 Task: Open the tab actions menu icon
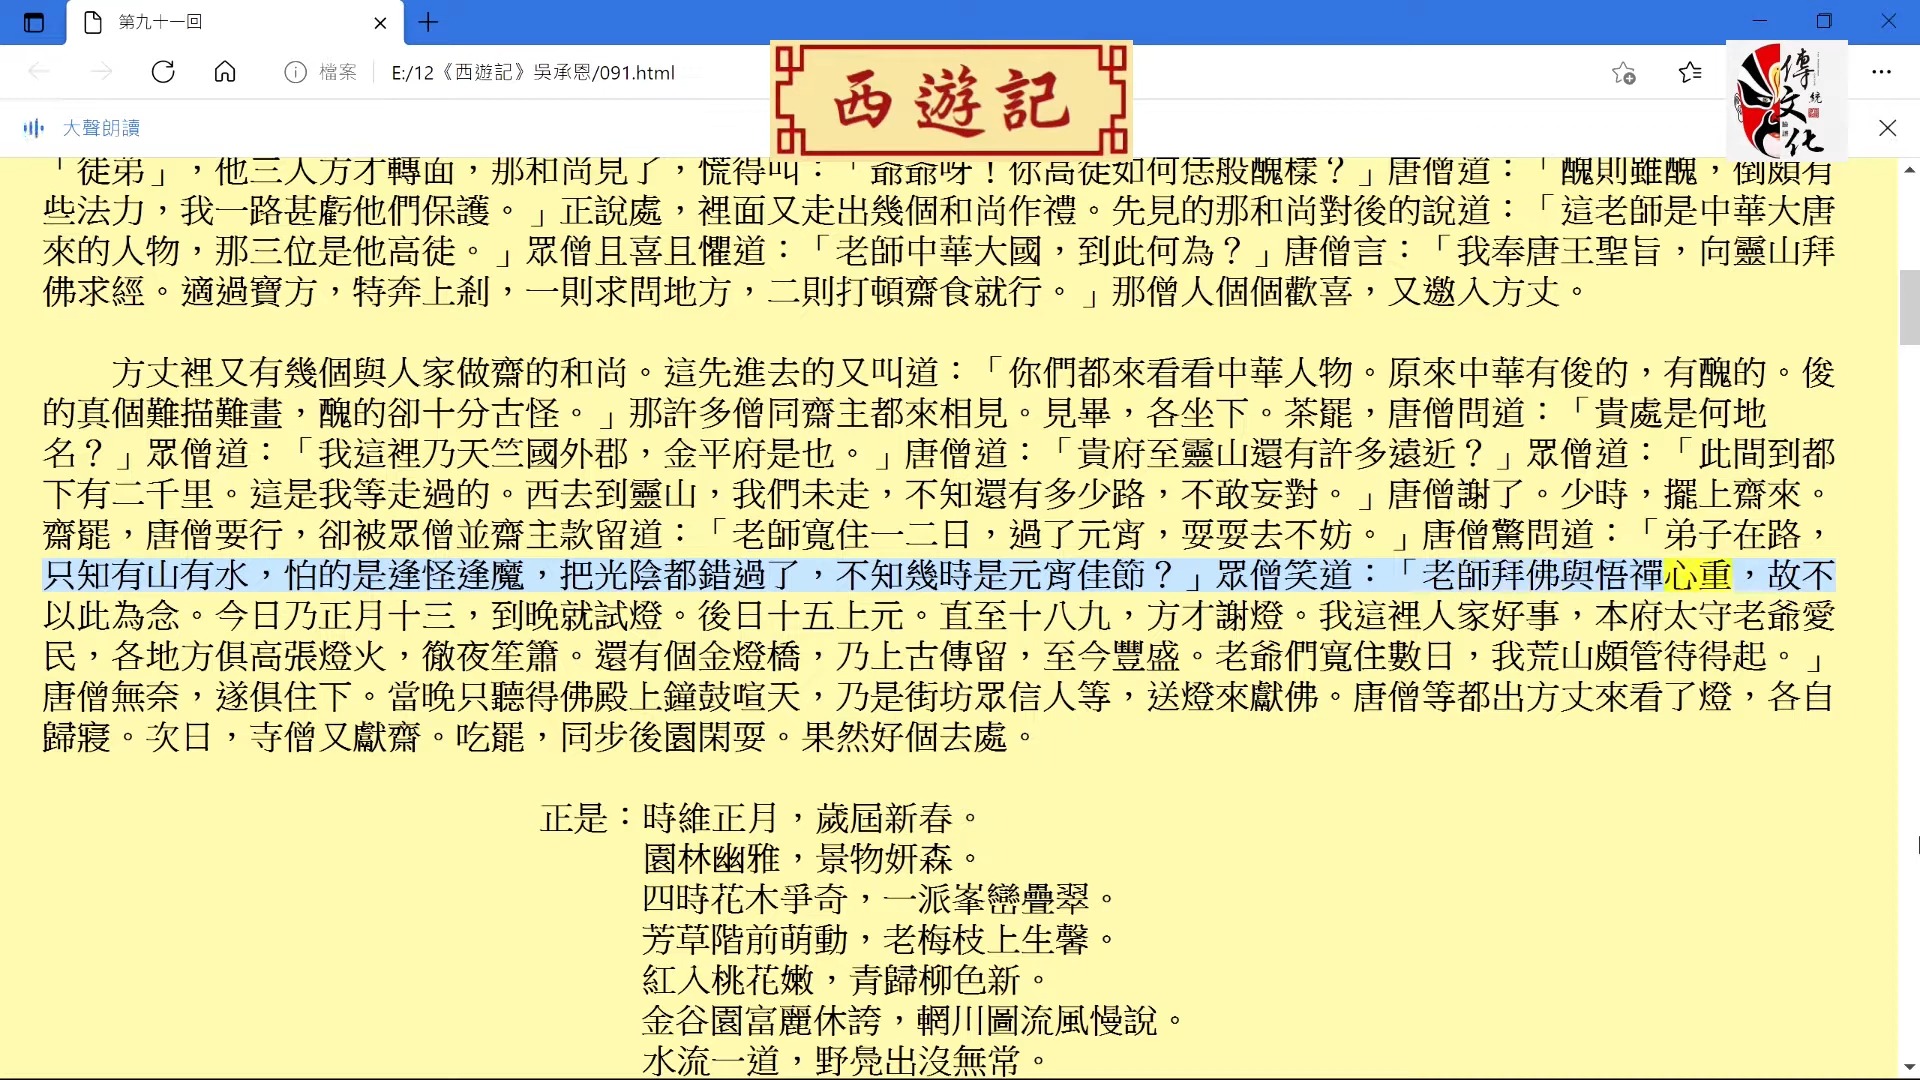34,22
